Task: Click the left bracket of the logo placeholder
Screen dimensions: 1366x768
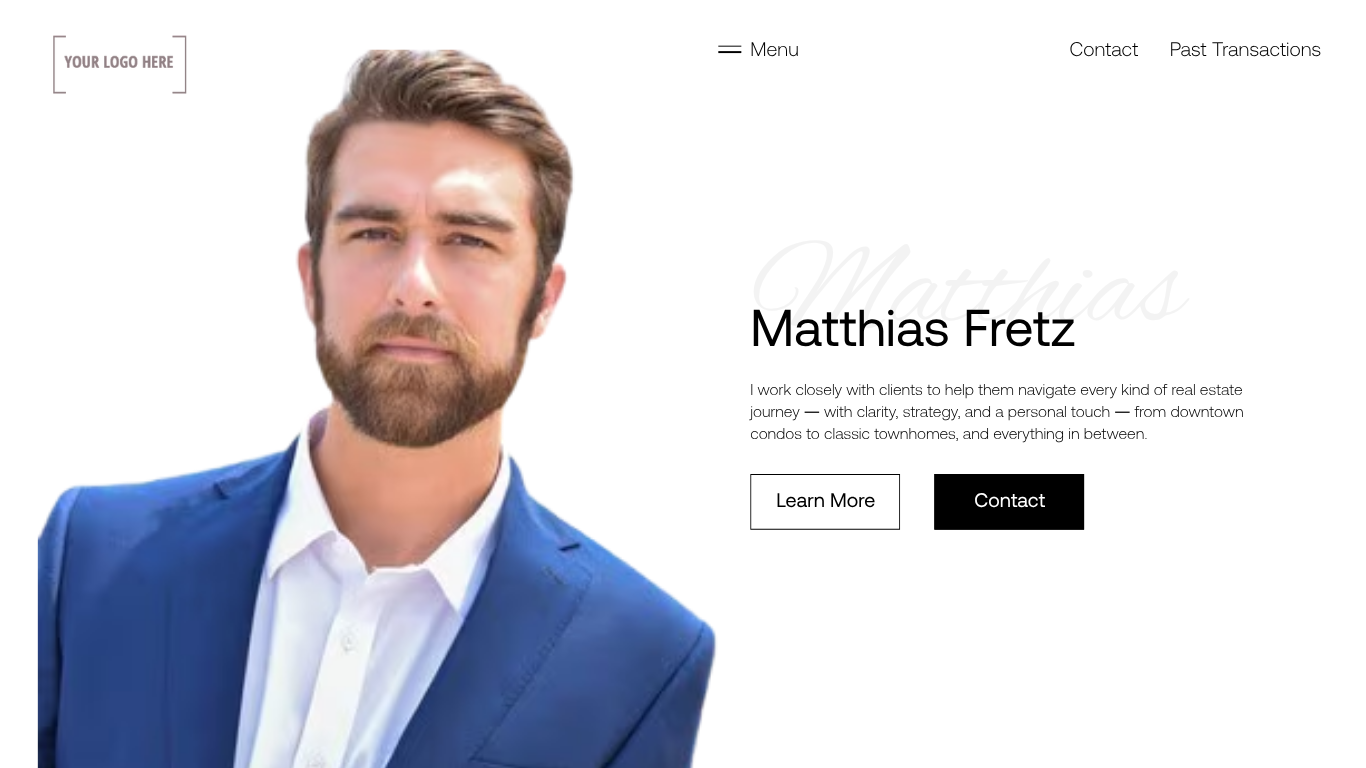Action: pos(58,64)
